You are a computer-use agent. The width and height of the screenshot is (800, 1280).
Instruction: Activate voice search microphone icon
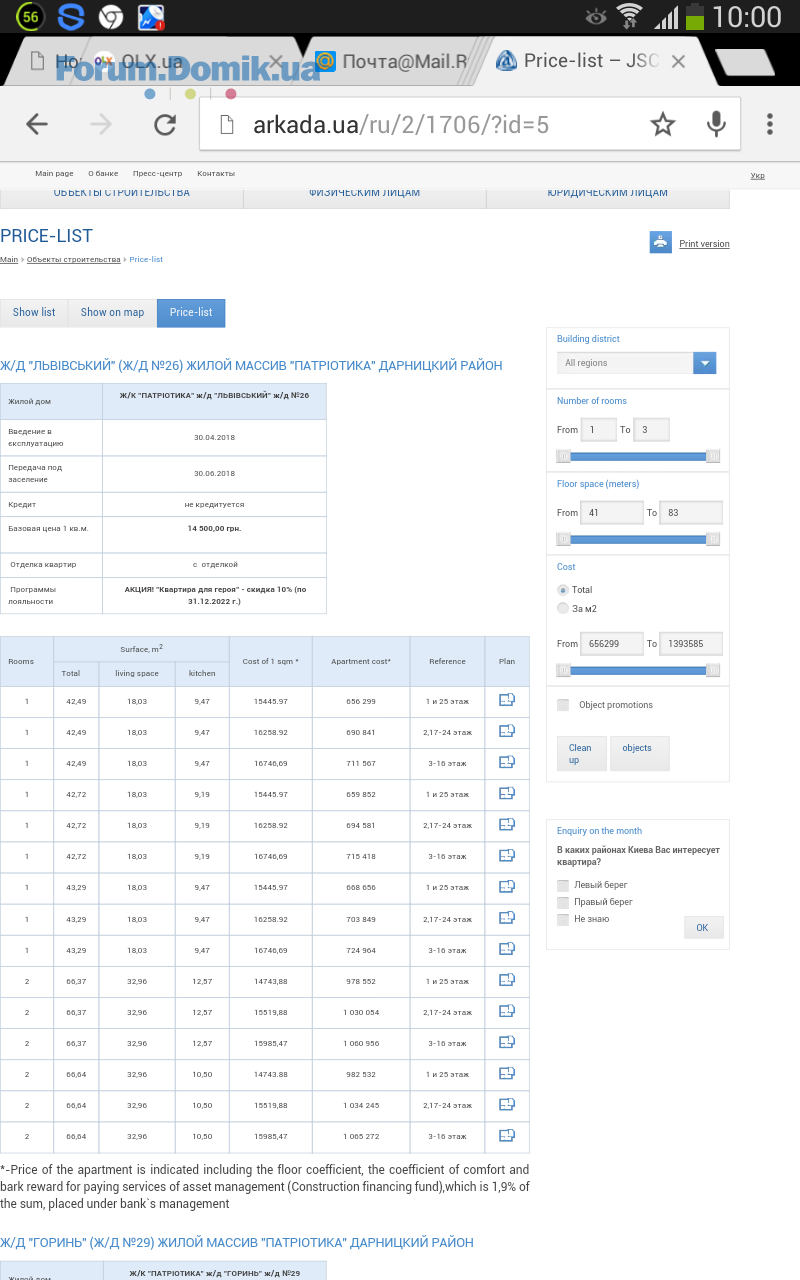(x=716, y=124)
